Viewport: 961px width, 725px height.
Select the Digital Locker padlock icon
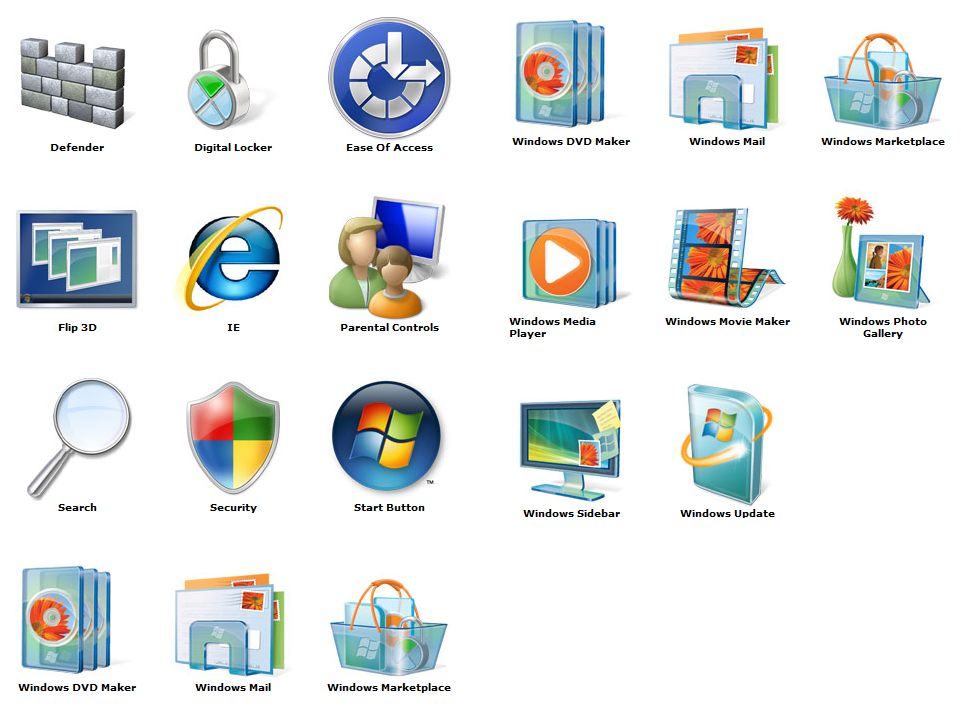(x=219, y=80)
